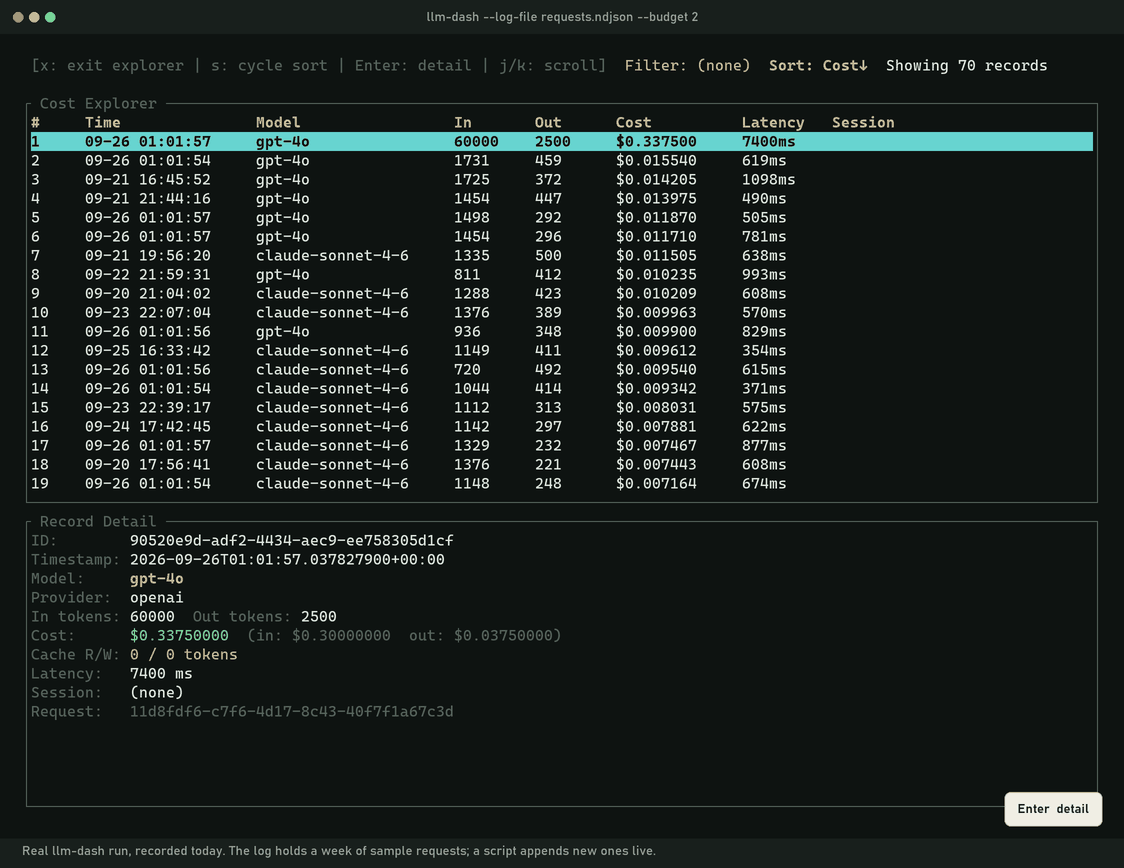1124x868 pixels.
Task: Select row 15 timestamped 09-23 22:39:17
Action: 561,407
